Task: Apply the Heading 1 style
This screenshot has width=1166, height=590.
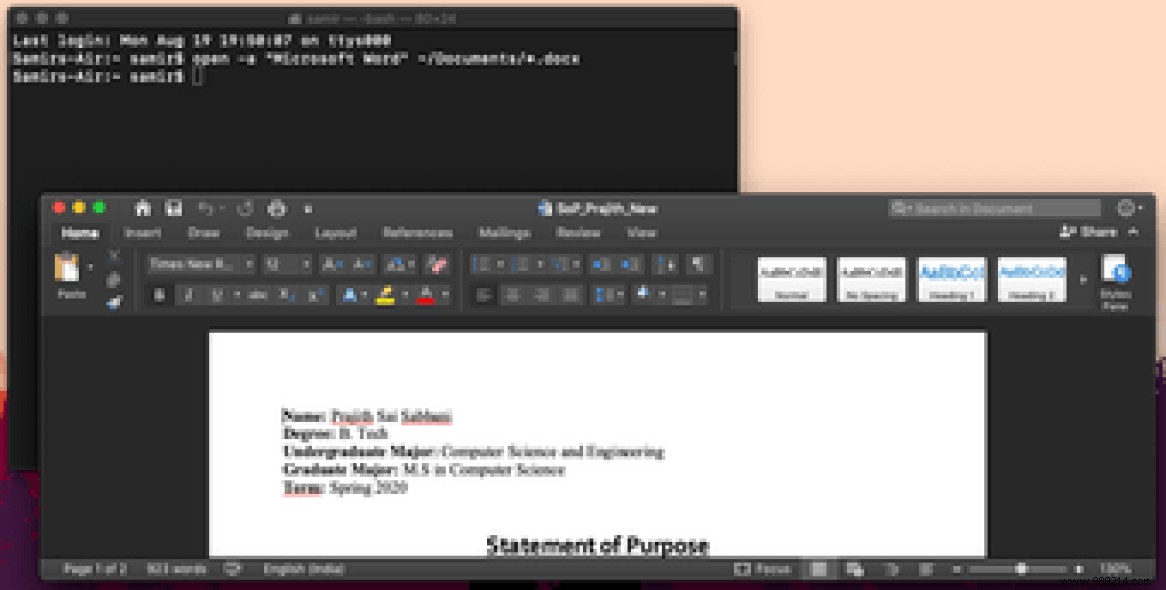Action: 950,278
